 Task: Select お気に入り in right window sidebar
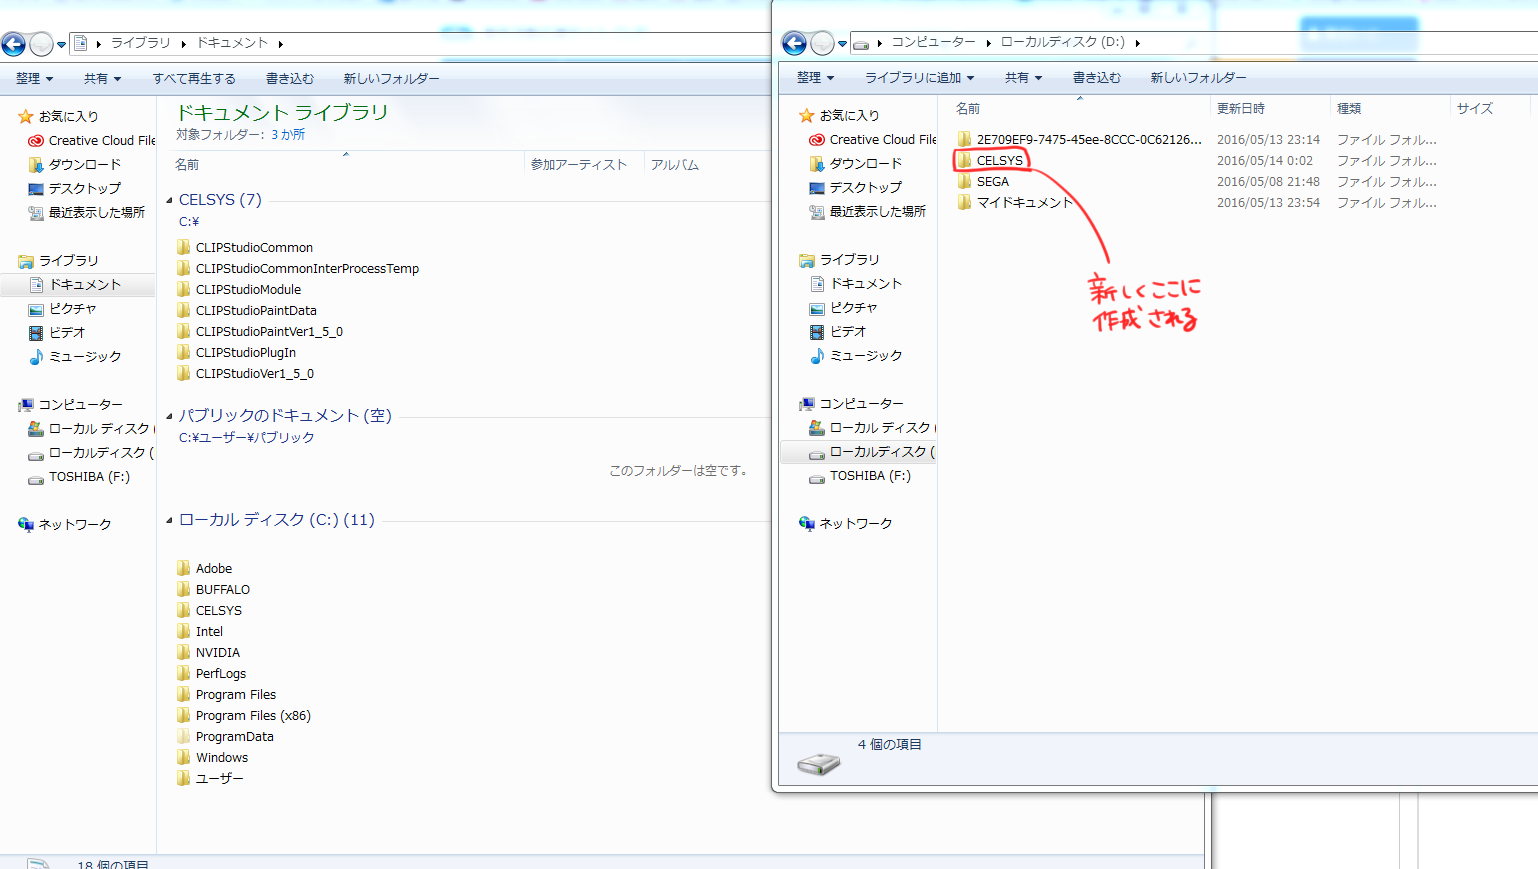pos(840,116)
